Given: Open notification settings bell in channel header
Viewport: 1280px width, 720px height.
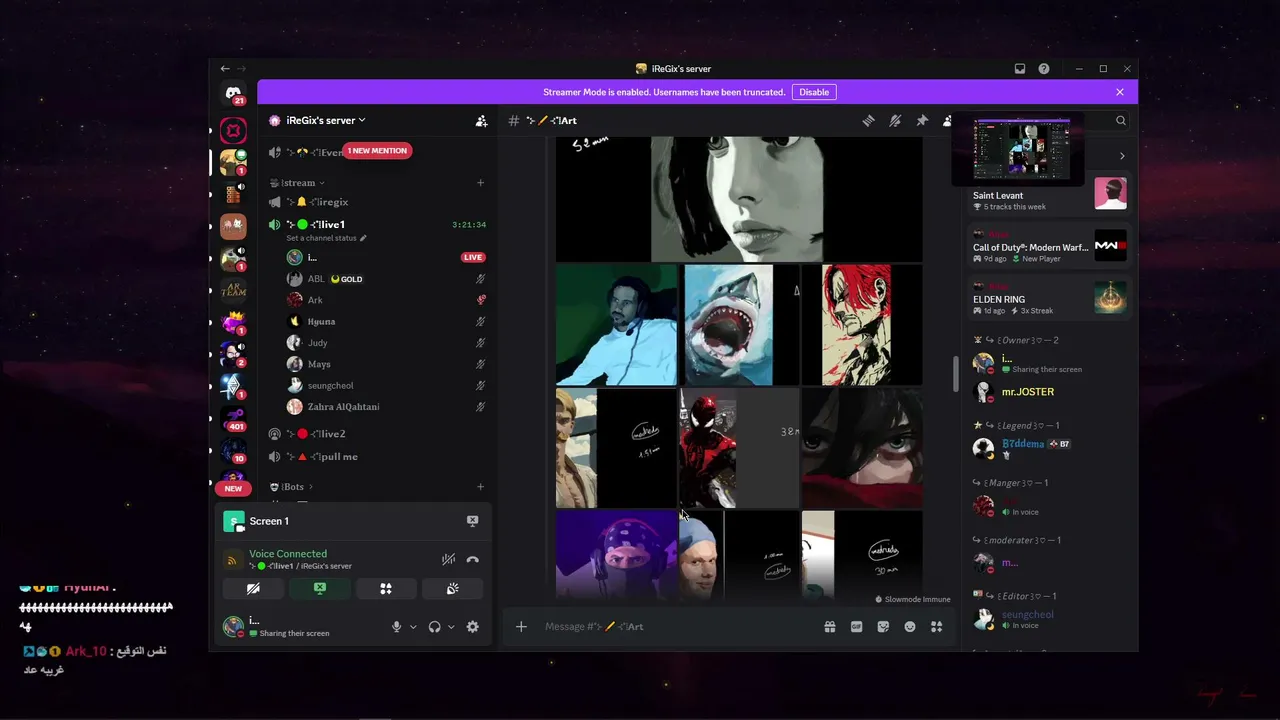Looking at the screenshot, I should pyautogui.click(x=895, y=120).
